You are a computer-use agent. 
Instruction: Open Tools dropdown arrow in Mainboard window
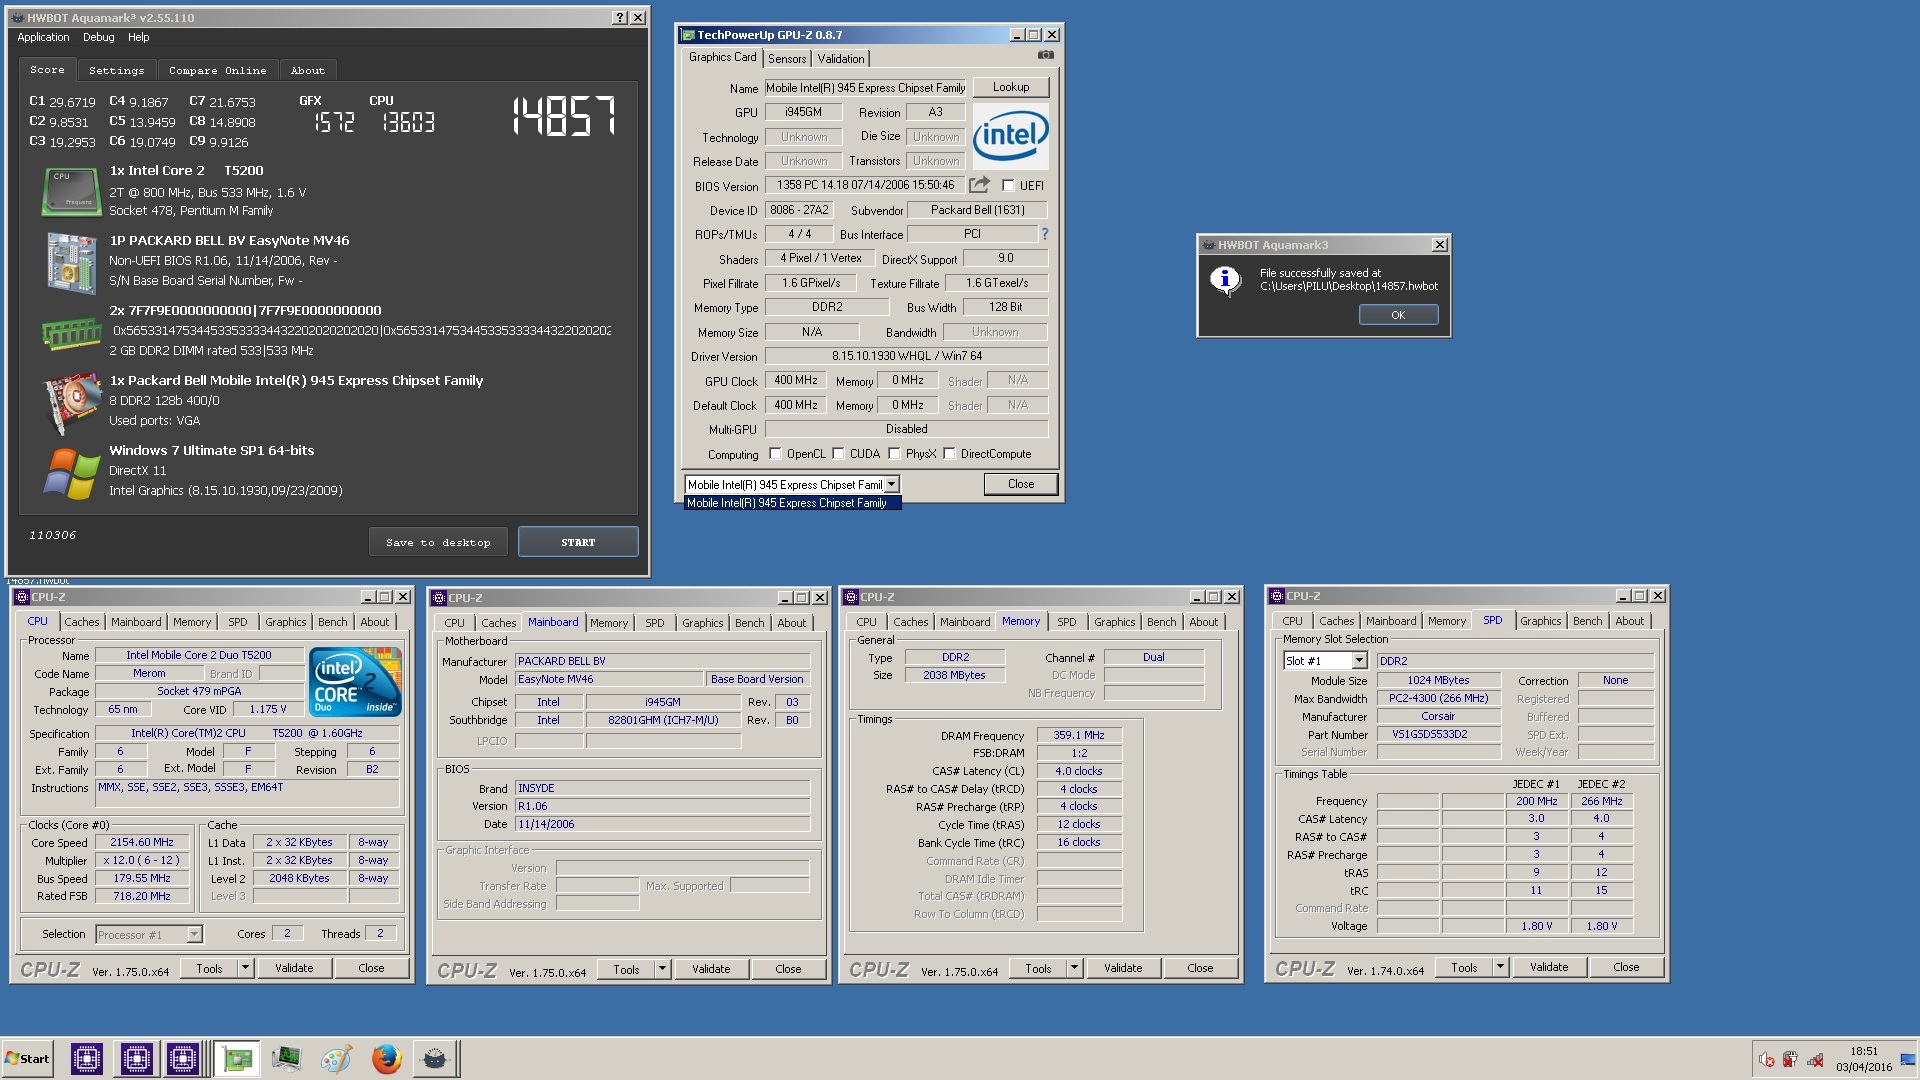tap(662, 969)
